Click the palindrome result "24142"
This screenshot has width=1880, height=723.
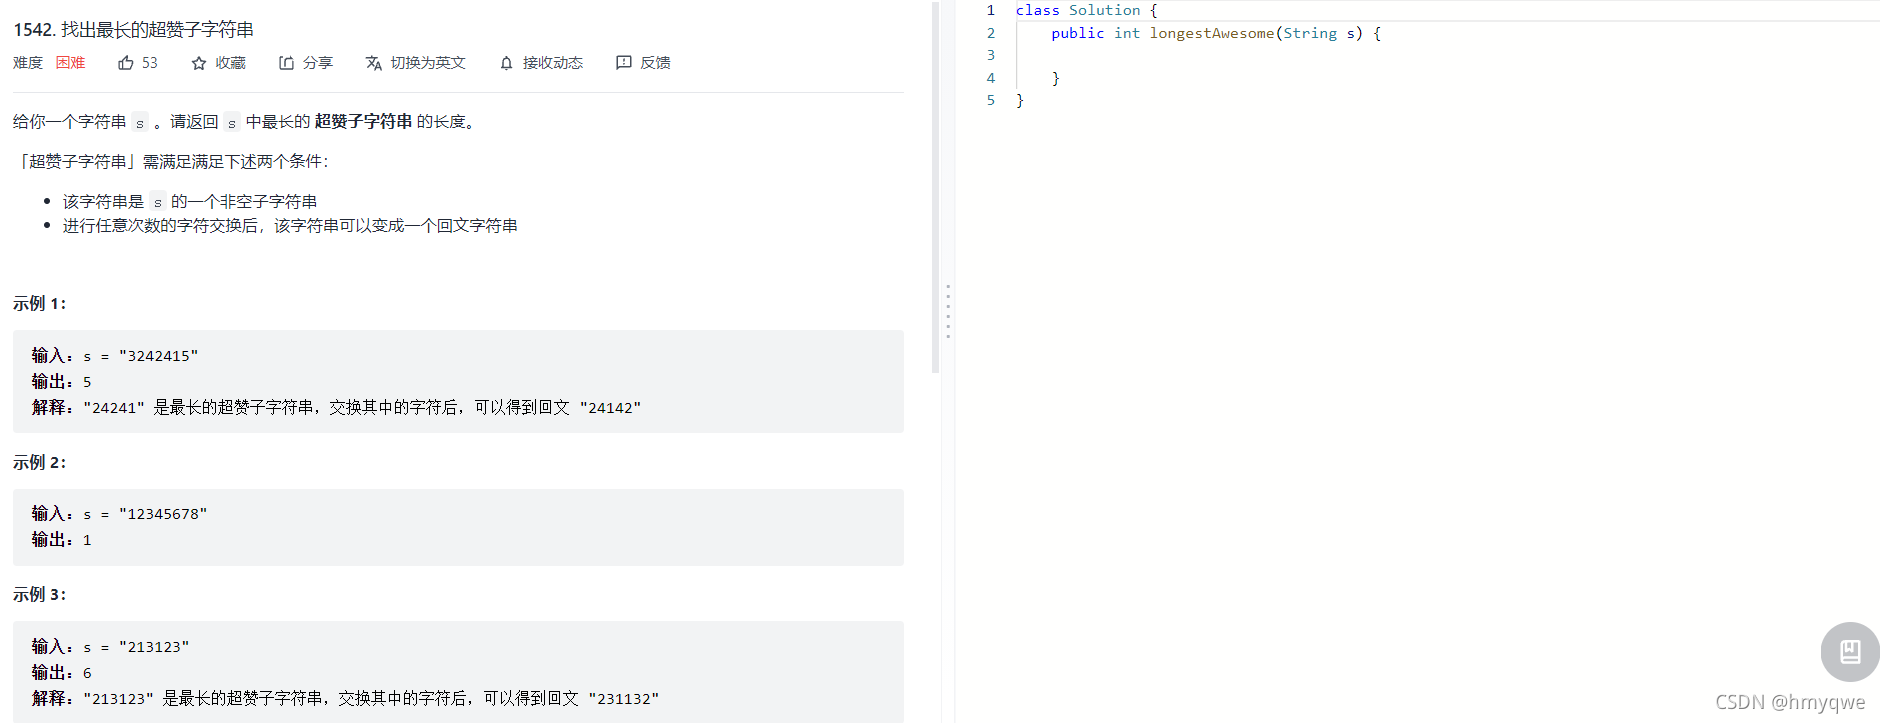click(610, 408)
